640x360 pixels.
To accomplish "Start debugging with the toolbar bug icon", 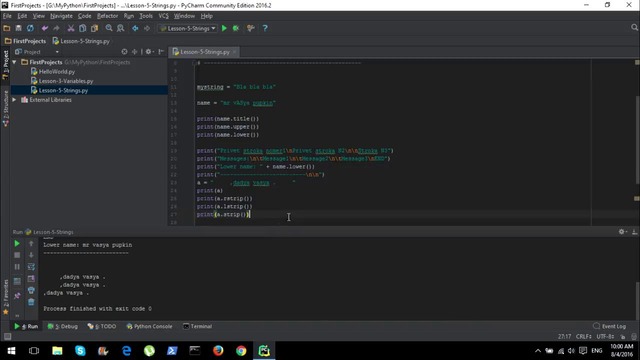I will (236, 28).
